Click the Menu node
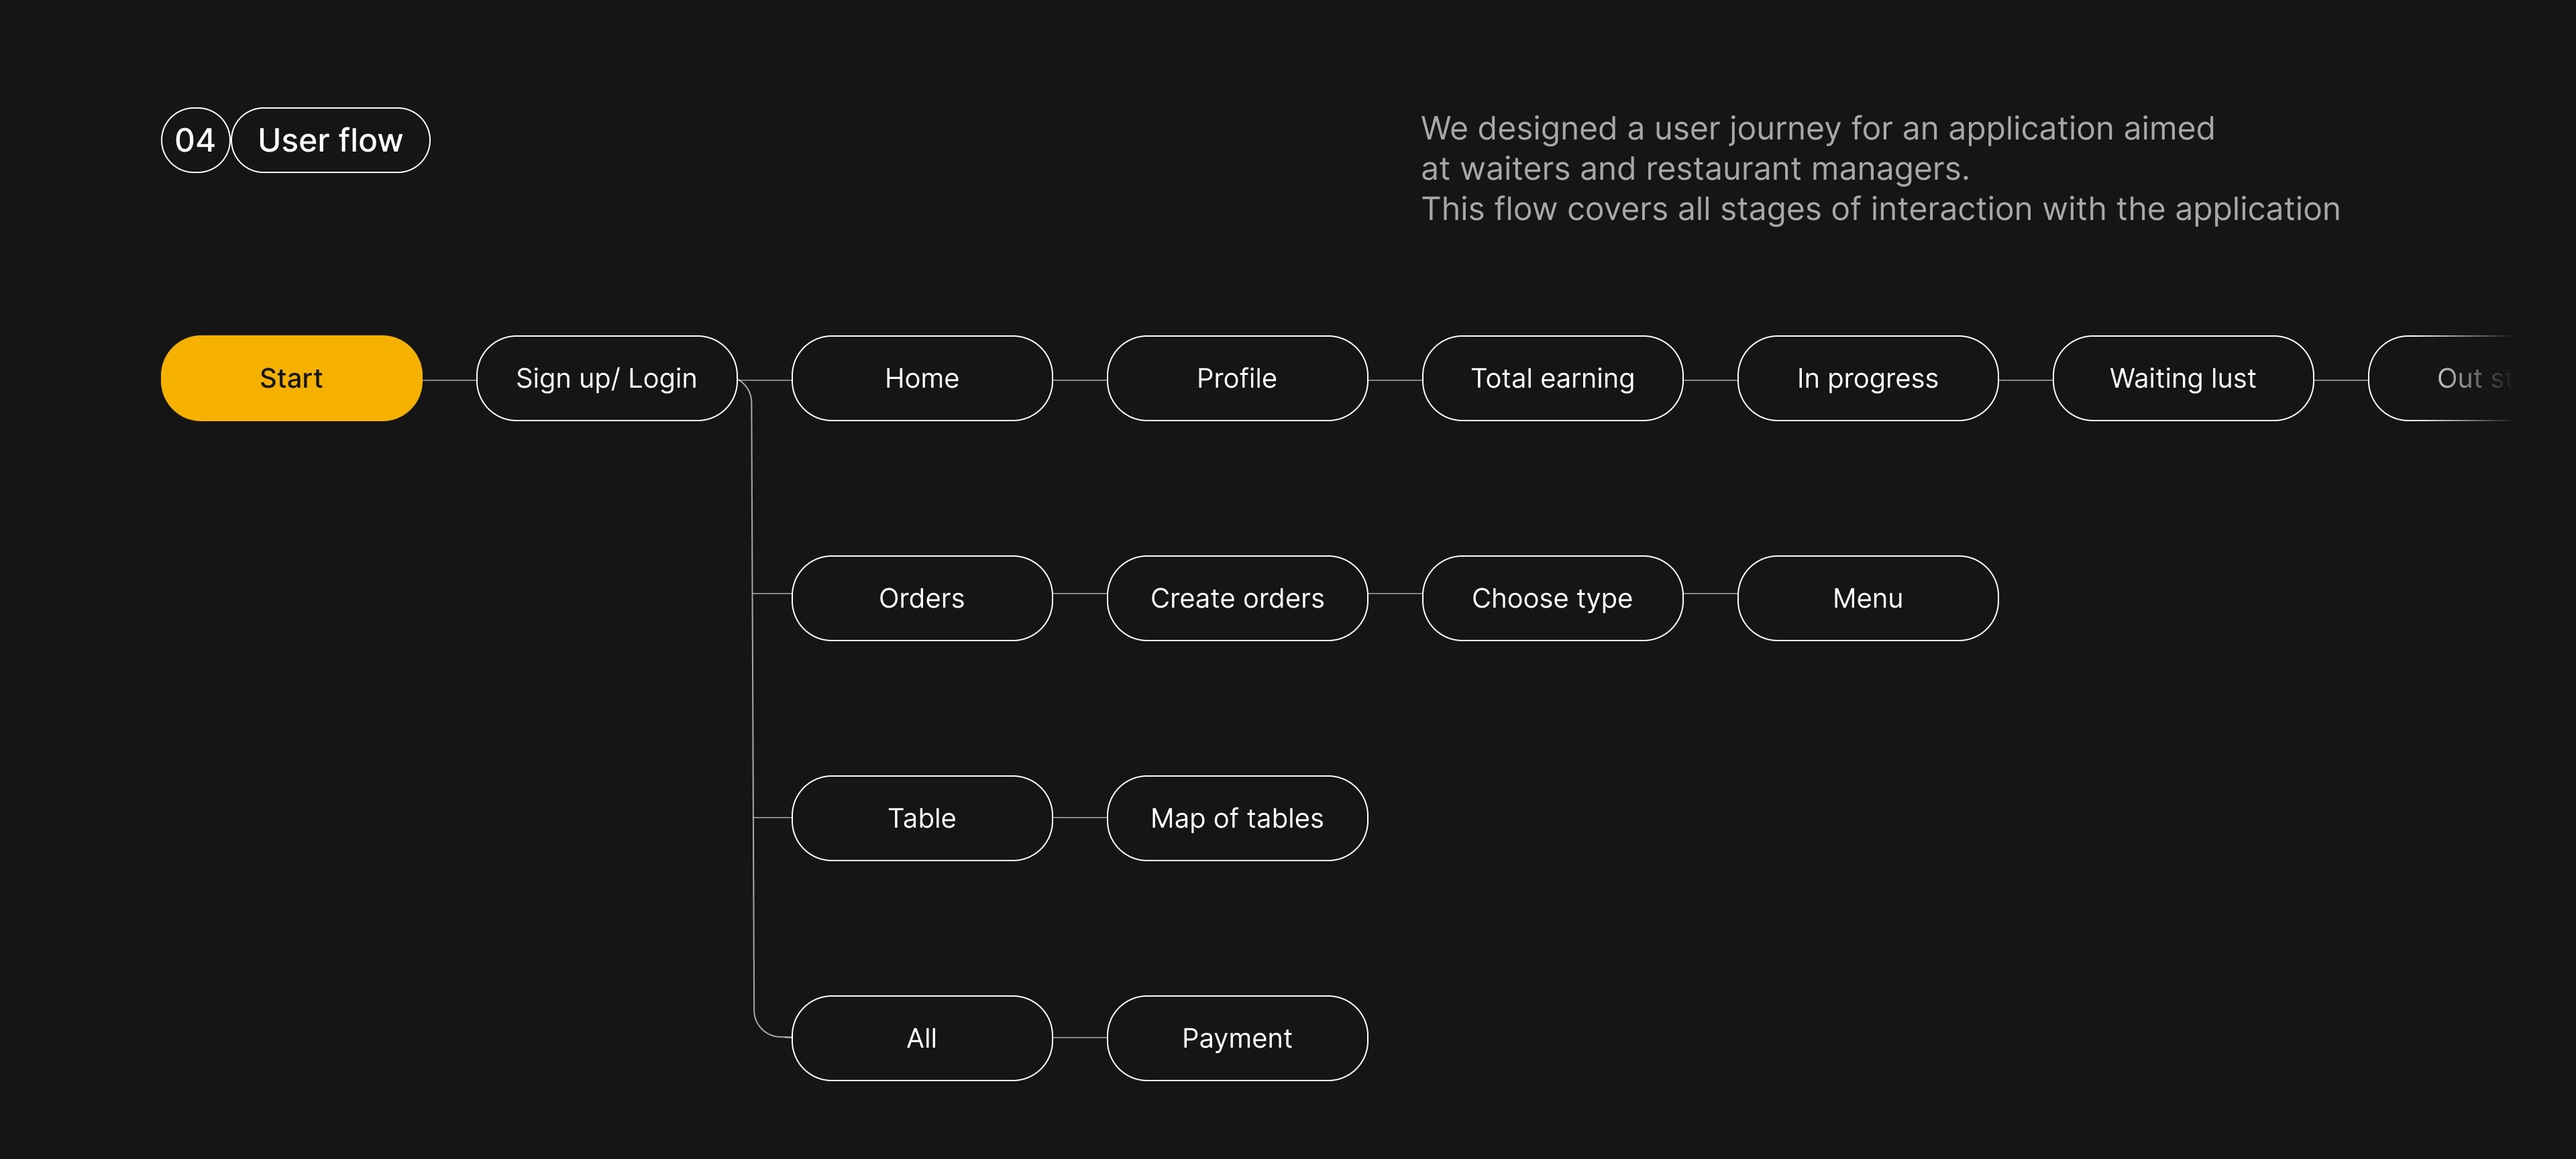Image resolution: width=2576 pixels, height=1159 pixels. point(1867,598)
